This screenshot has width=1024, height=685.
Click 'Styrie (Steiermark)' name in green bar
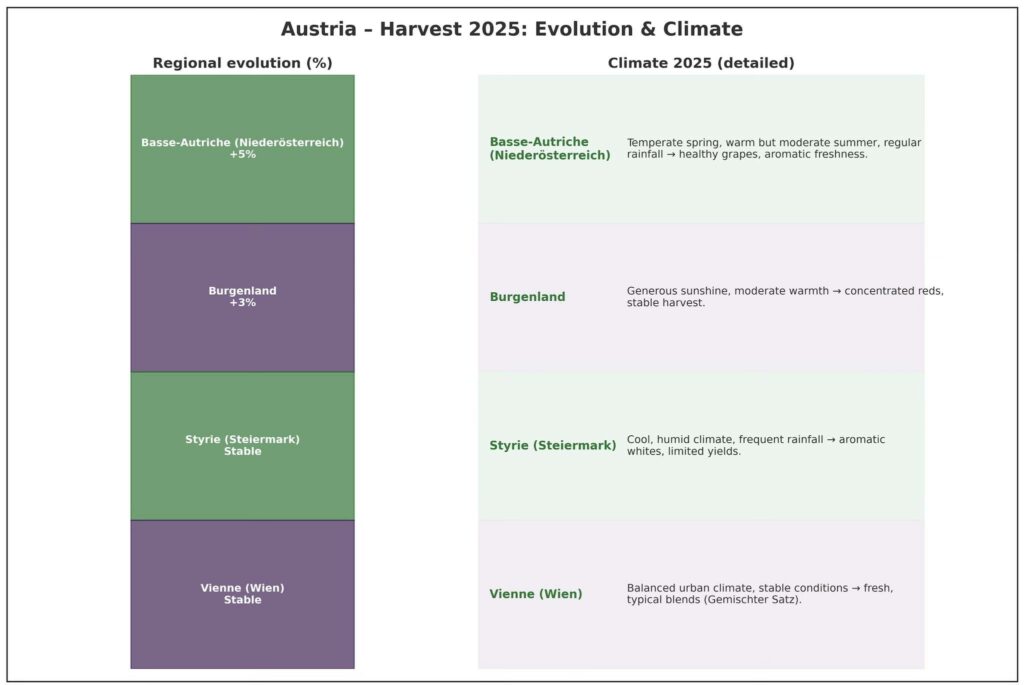[x=242, y=439]
